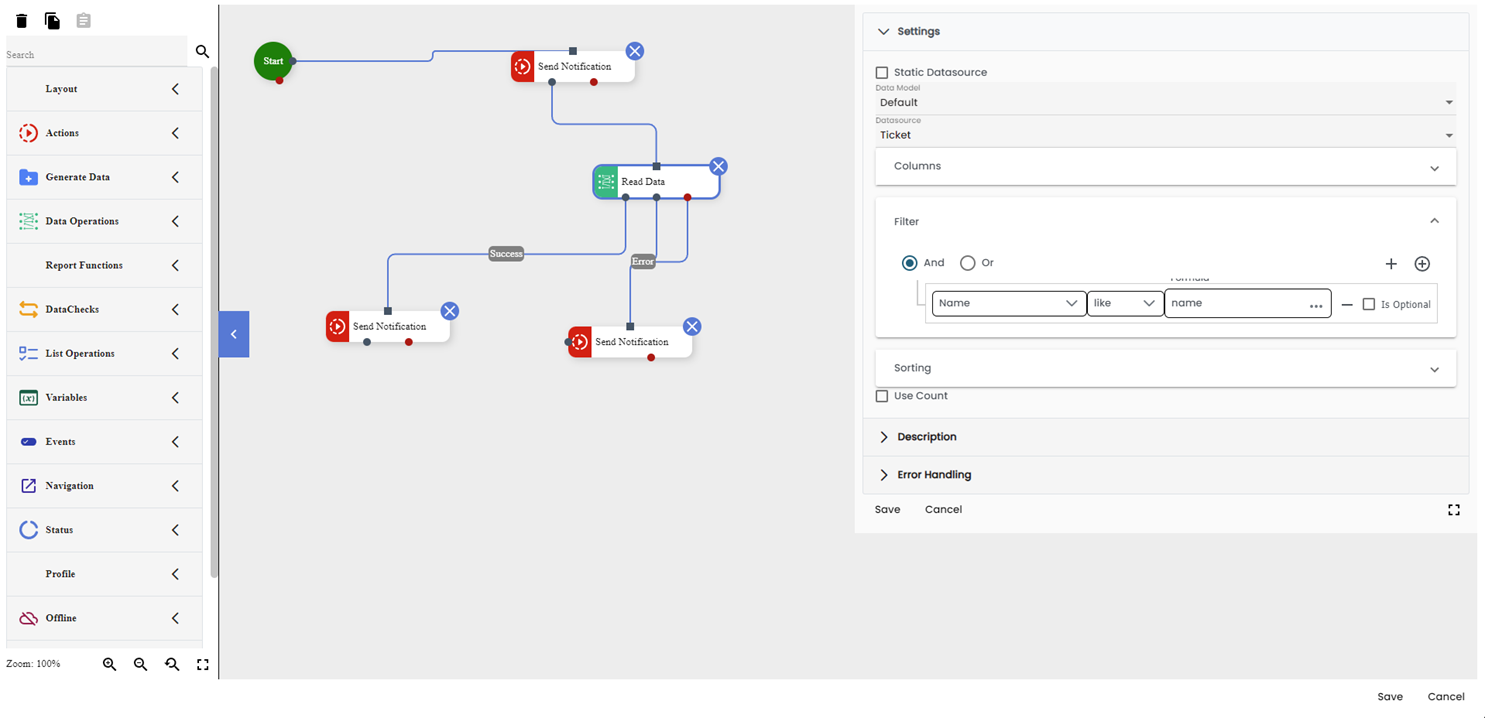Check the Use Count option

pos(881,395)
